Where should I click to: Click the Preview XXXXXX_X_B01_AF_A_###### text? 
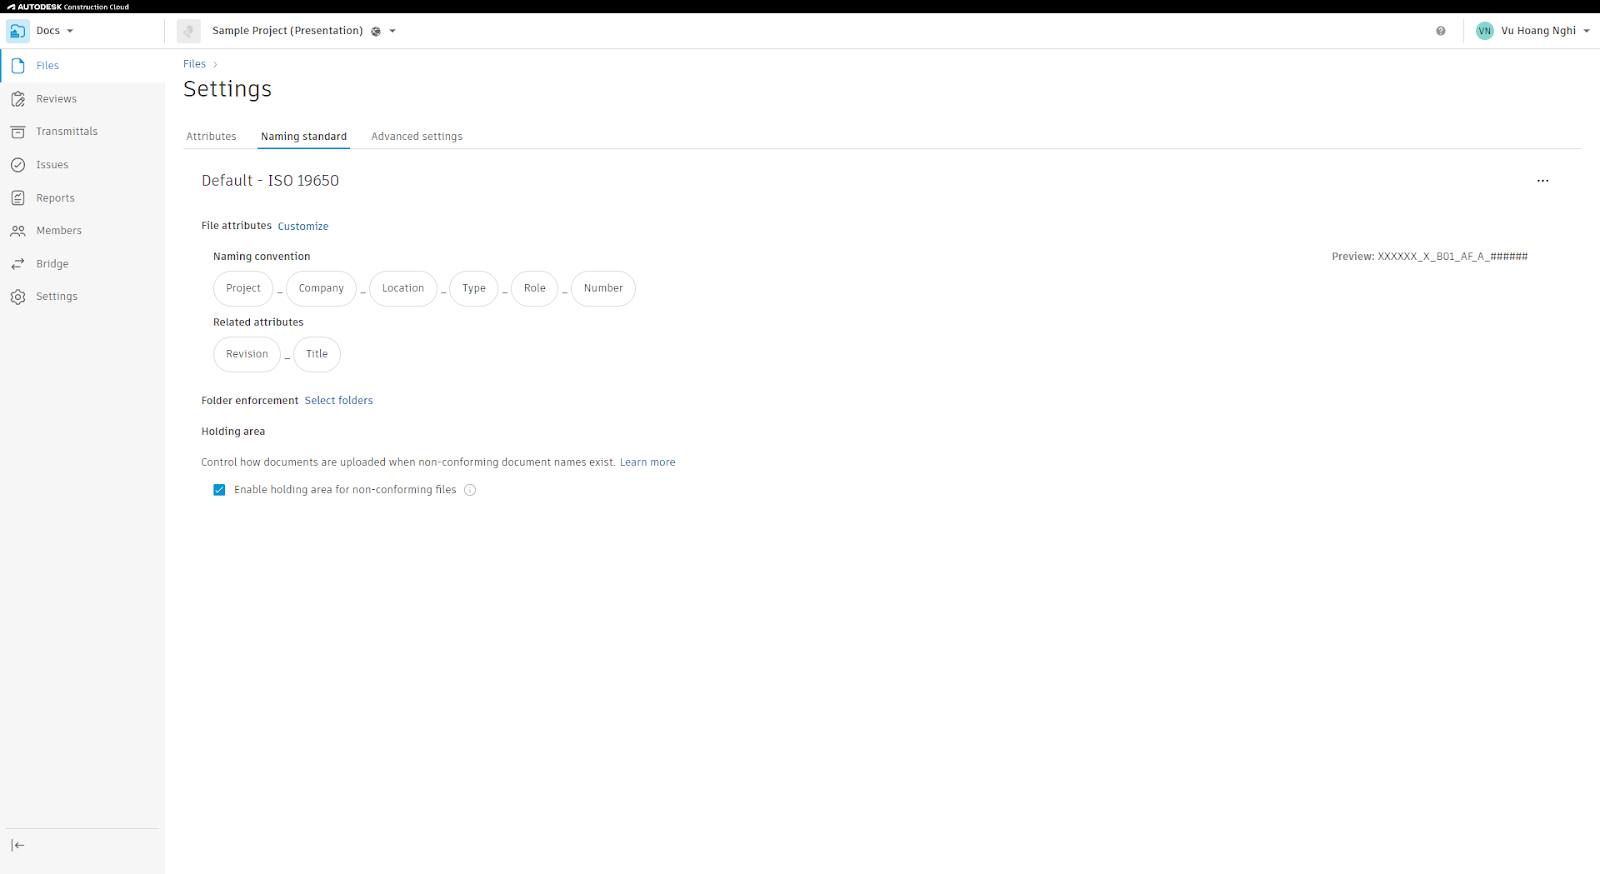pyautogui.click(x=1430, y=257)
